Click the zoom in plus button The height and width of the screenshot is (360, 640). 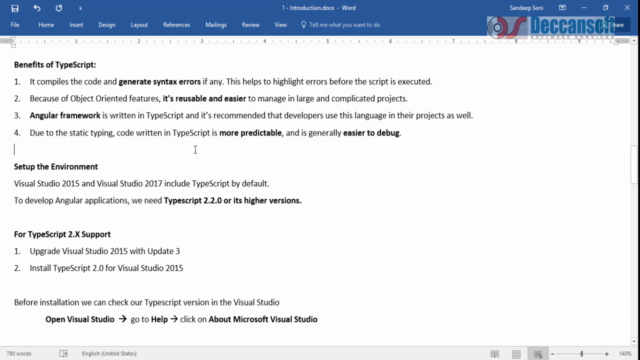607,354
